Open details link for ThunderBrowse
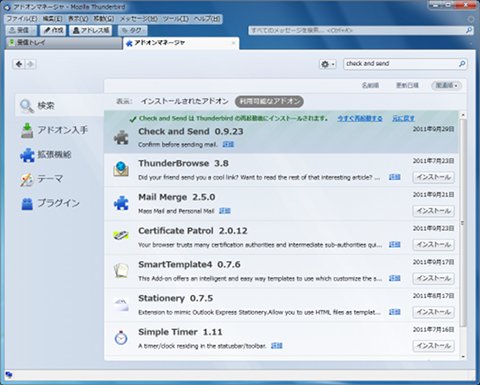 point(395,177)
